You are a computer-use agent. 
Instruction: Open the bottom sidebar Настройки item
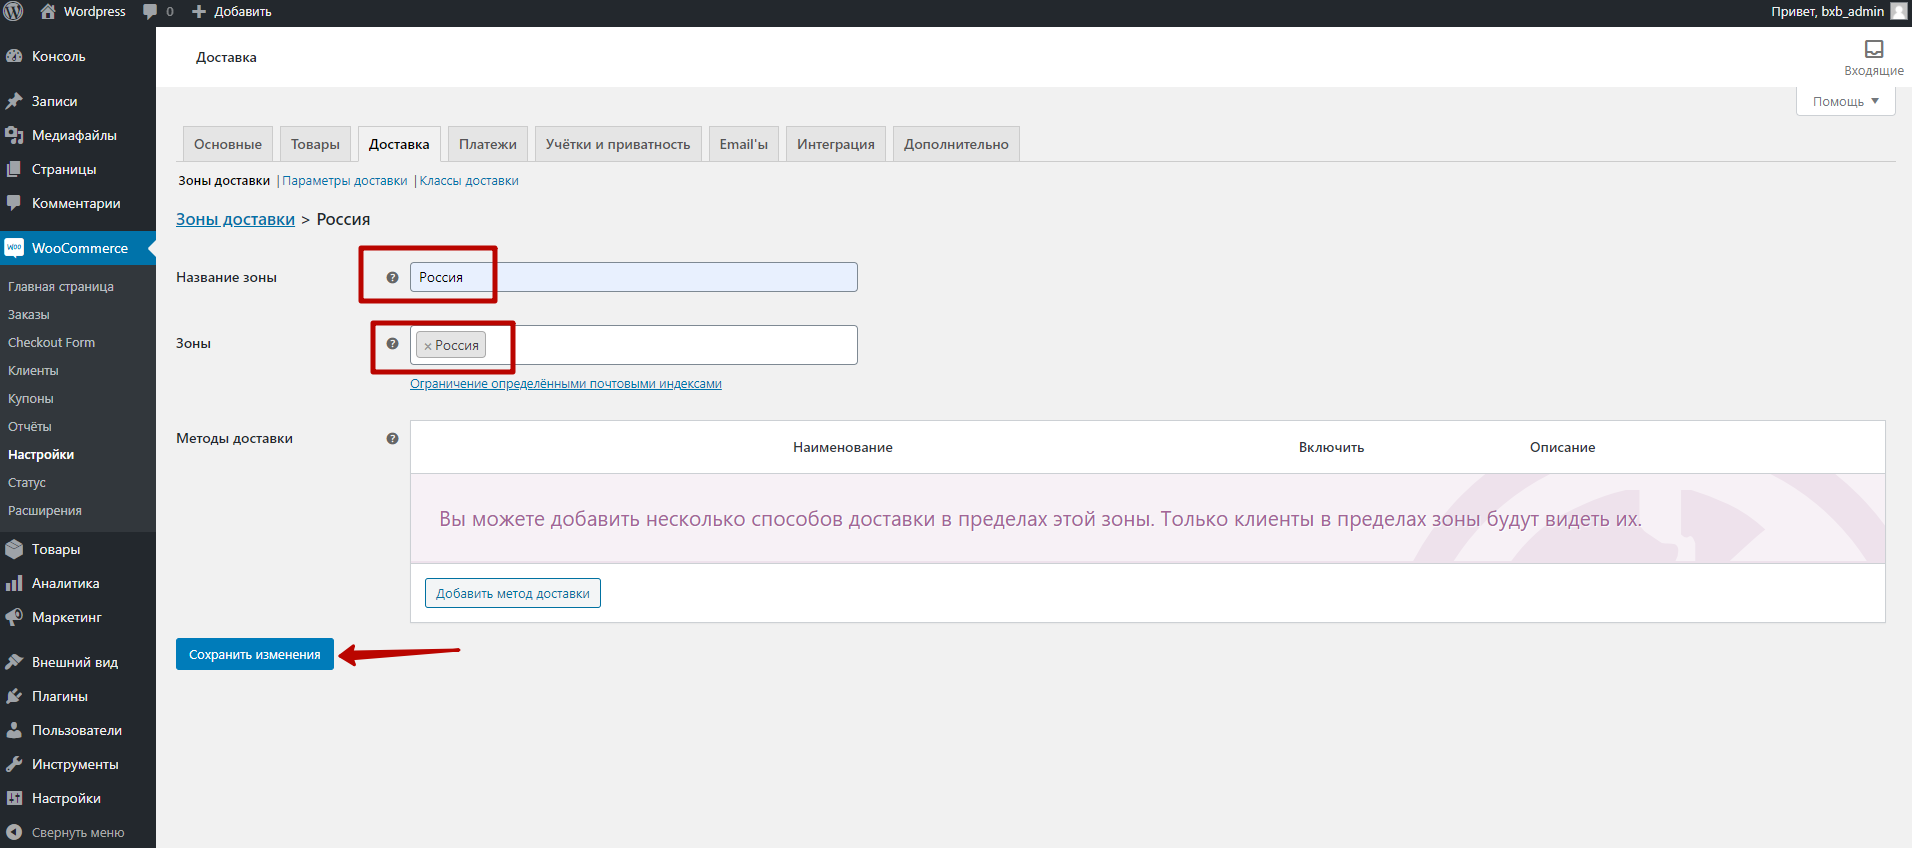coord(78,798)
